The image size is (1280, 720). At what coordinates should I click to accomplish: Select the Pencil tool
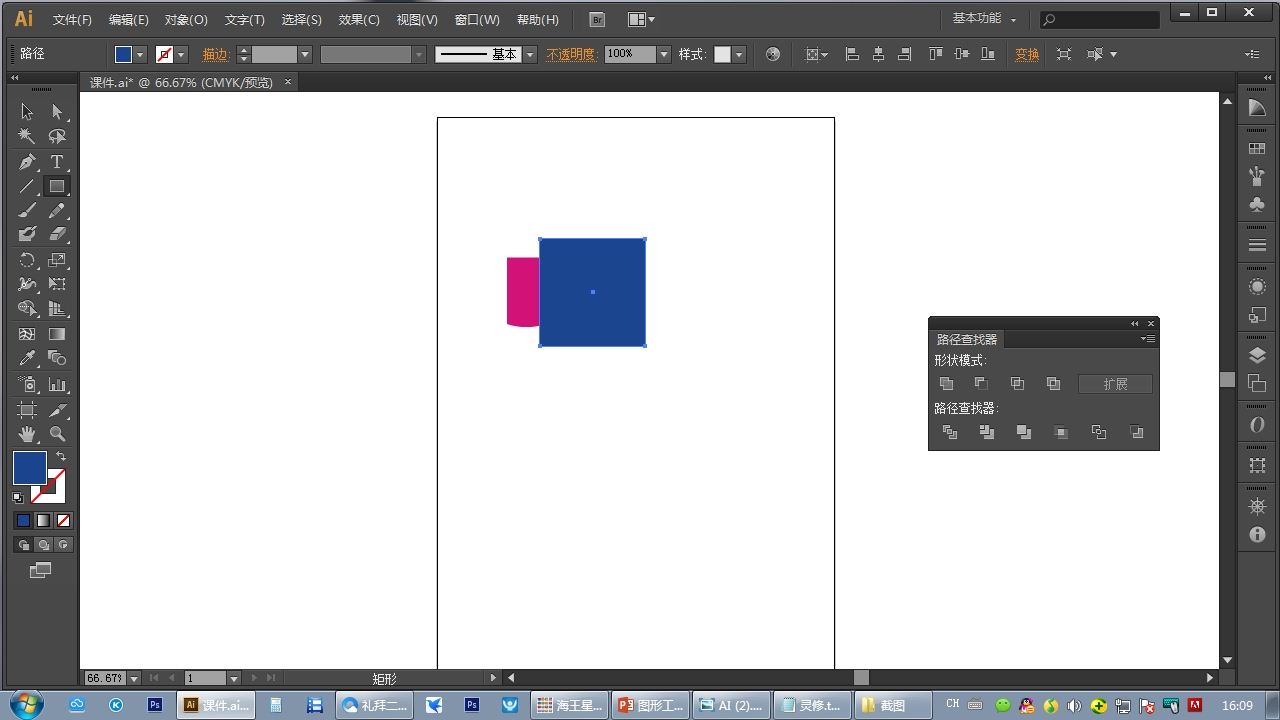[57, 211]
